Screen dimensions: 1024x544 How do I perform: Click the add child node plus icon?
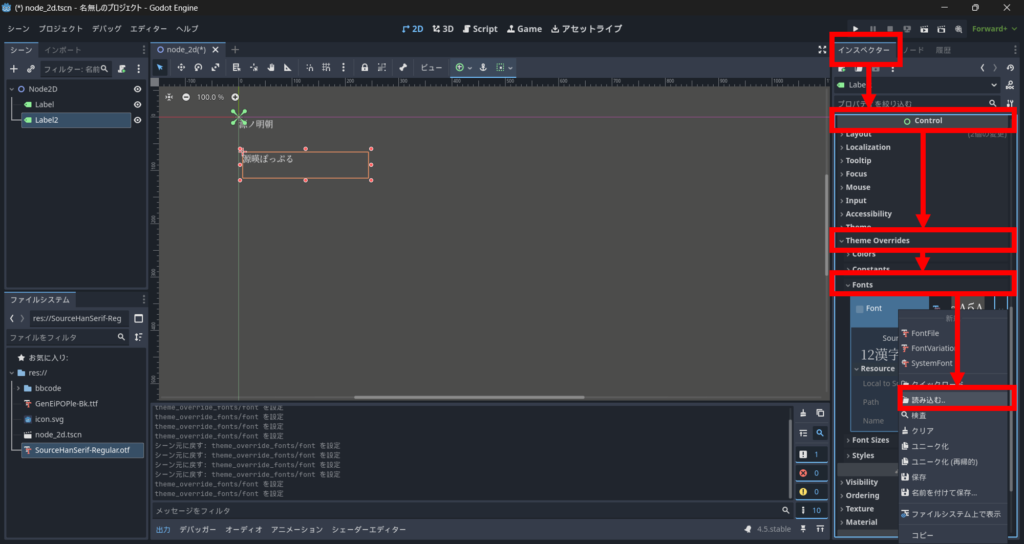[x=14, y=69]
